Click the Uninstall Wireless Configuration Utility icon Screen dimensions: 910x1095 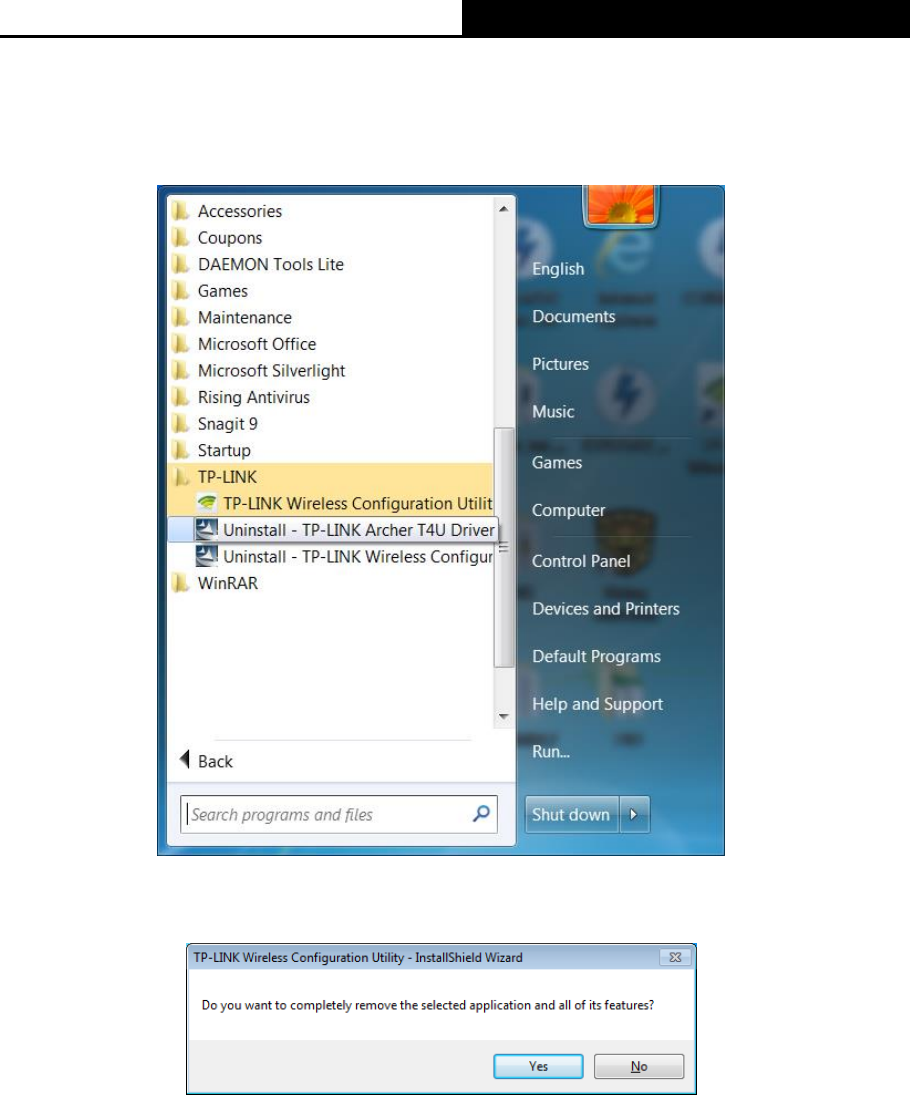pos(206,556)
